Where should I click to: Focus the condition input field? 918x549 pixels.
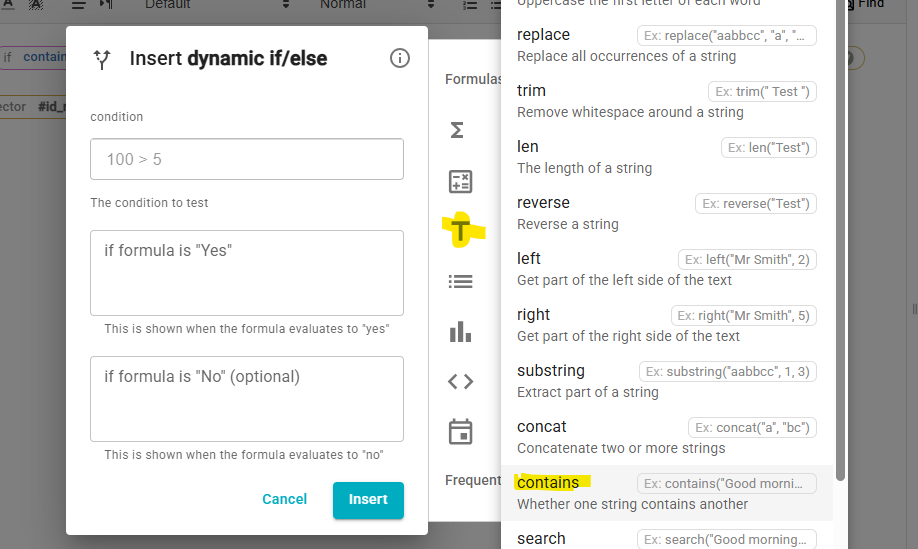click(x=247, y=159)
